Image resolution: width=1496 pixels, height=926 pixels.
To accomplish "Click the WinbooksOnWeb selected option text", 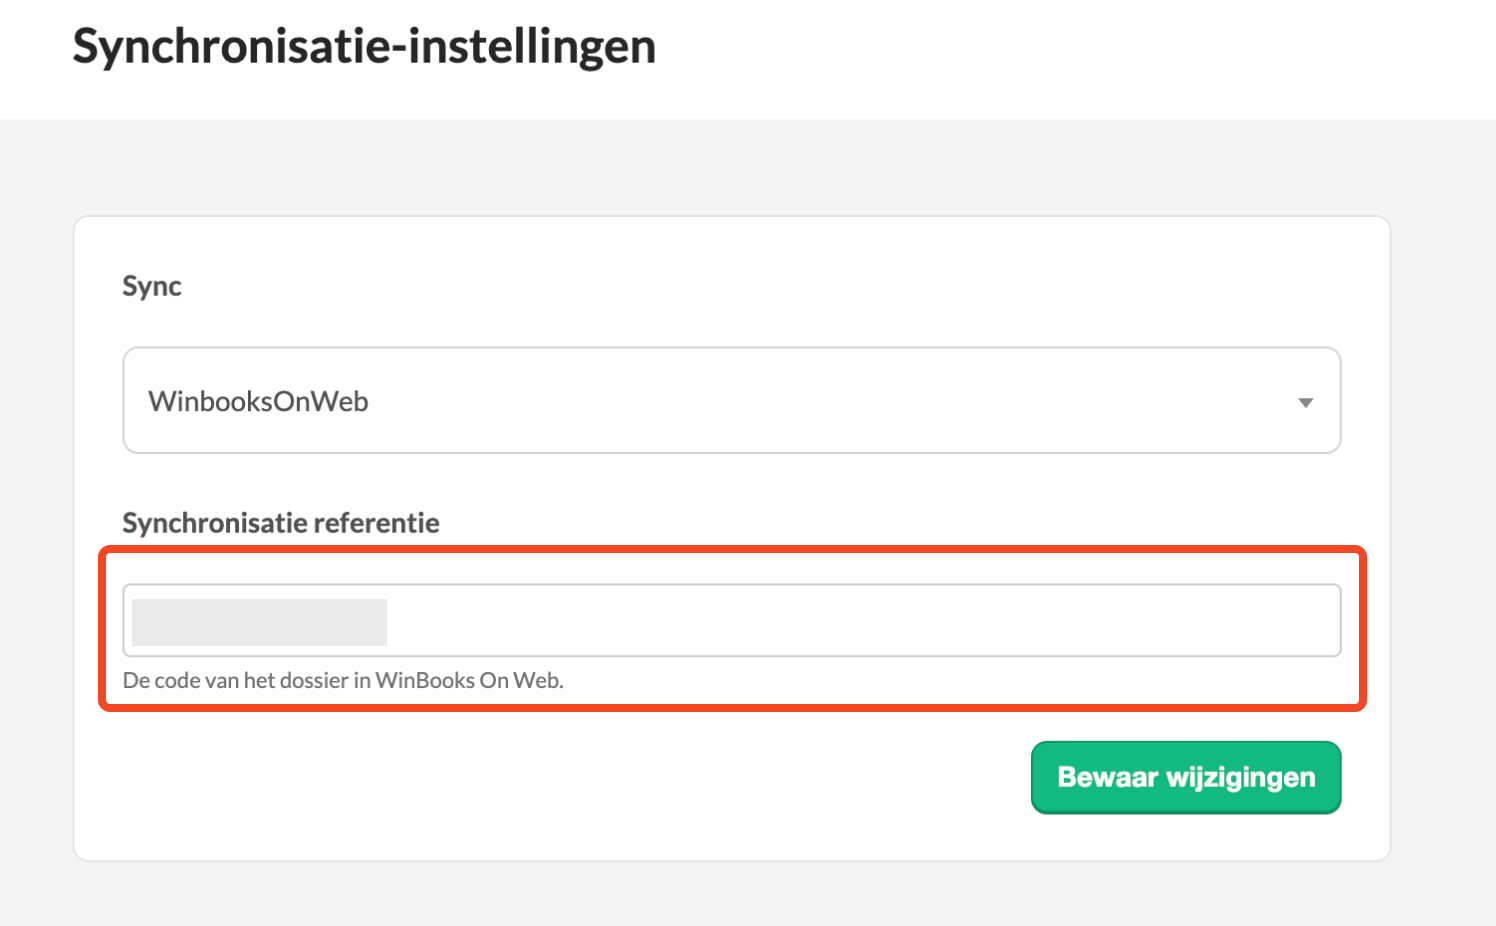I will click(x=259, y=401).
